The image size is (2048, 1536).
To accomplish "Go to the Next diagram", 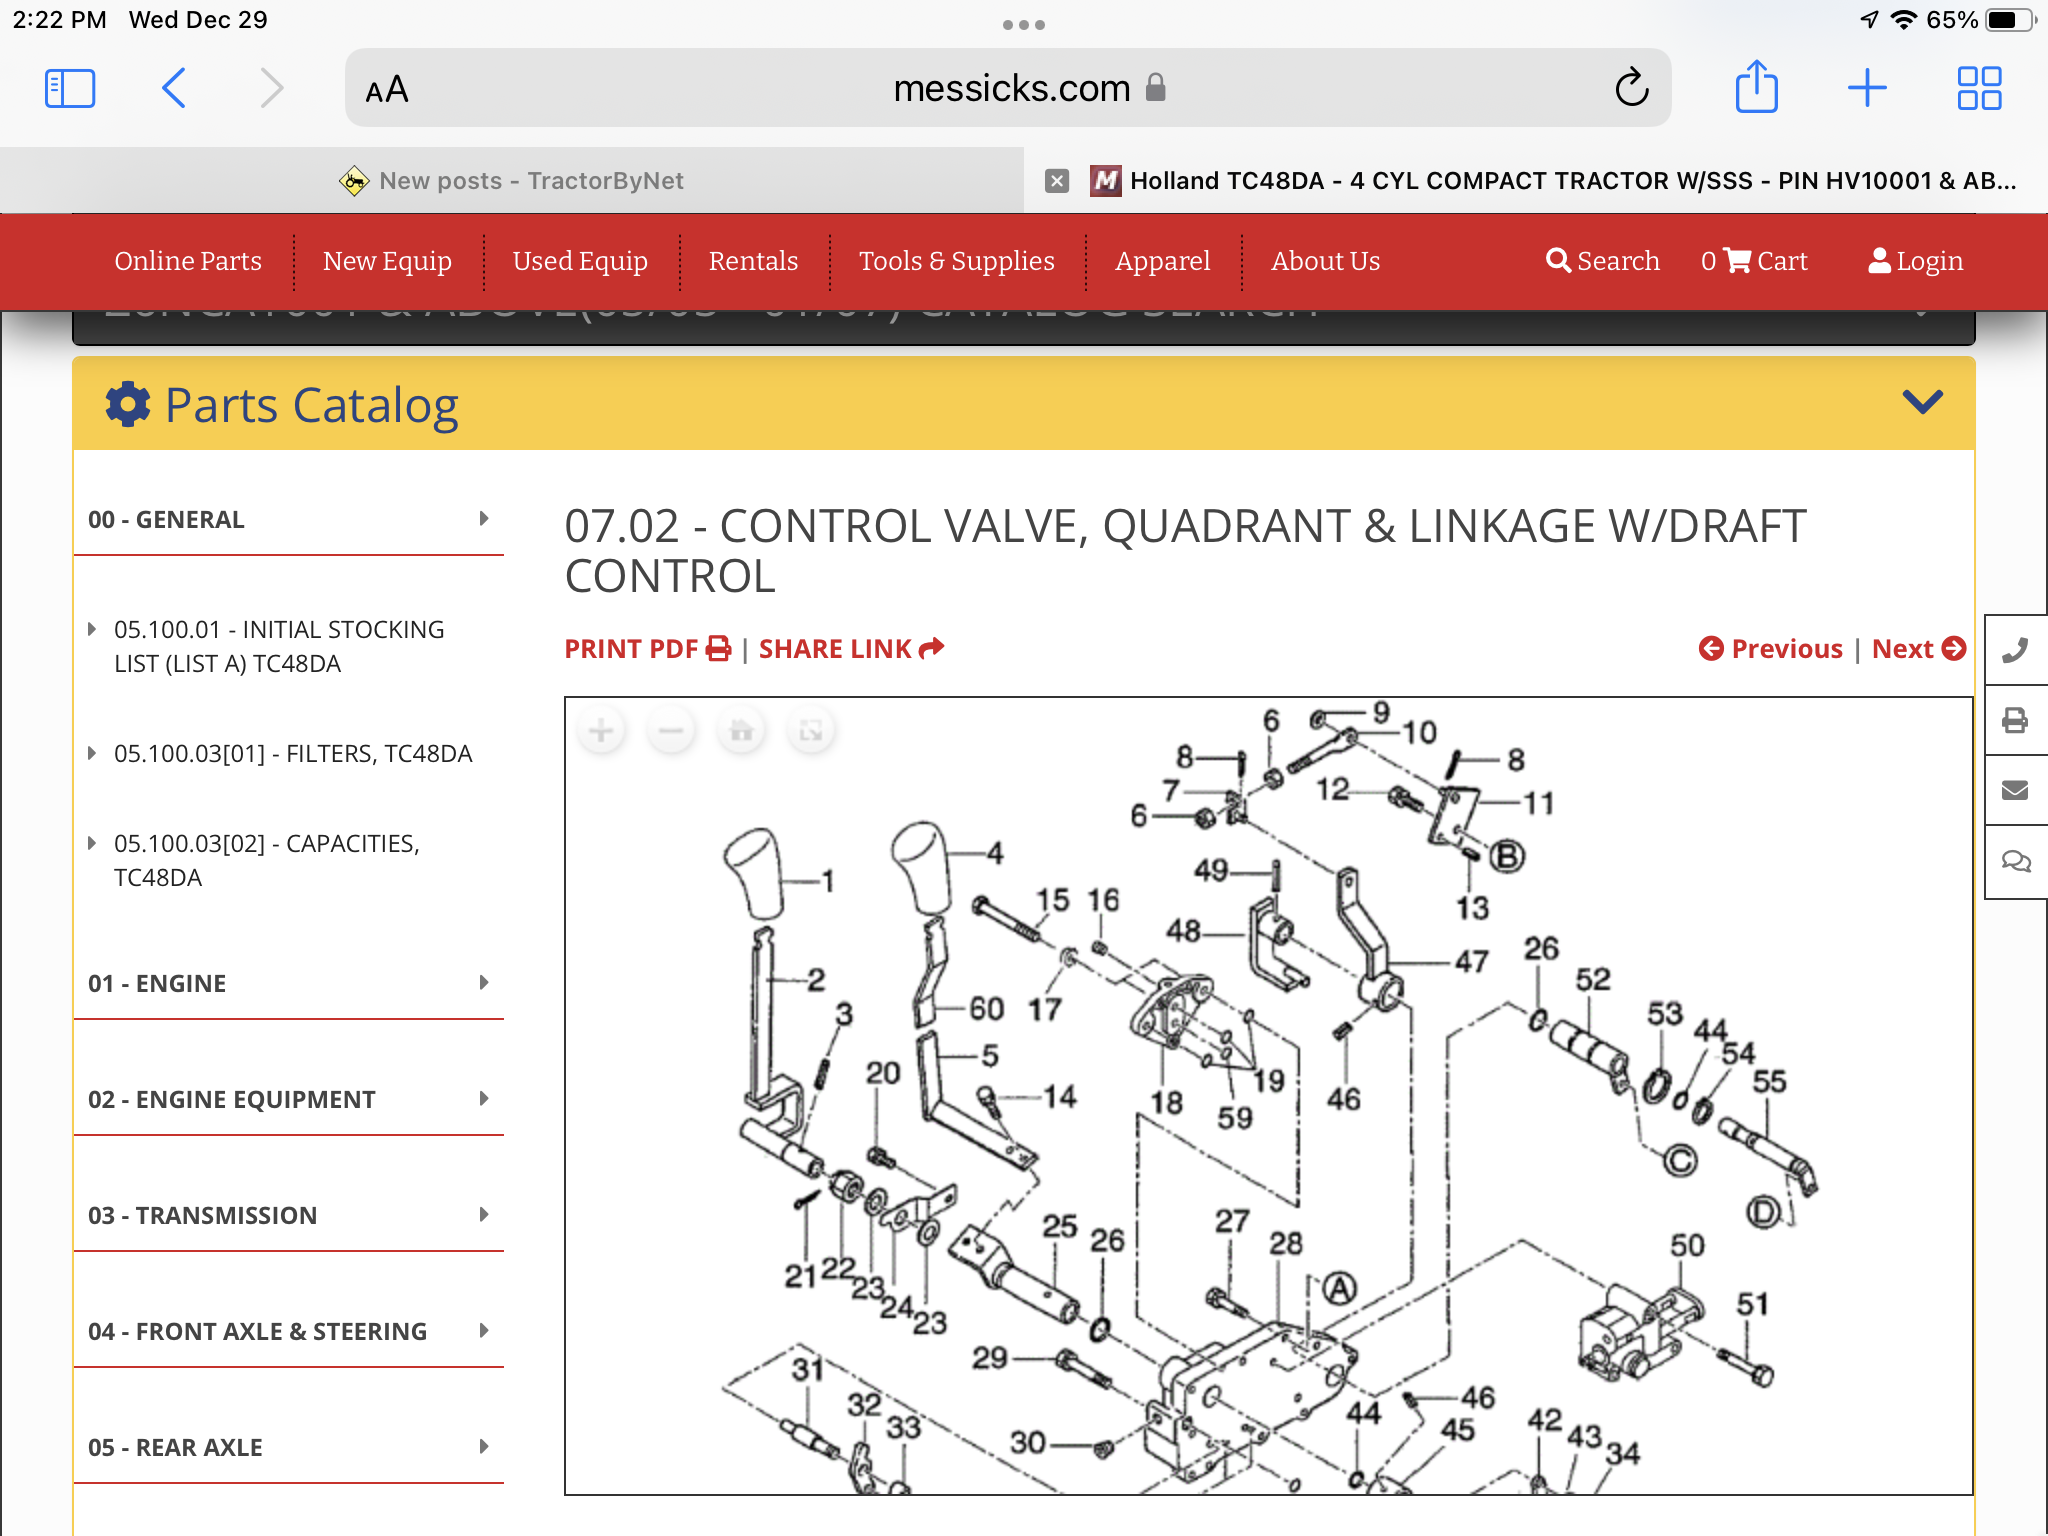I will (x=1919, y=649).
